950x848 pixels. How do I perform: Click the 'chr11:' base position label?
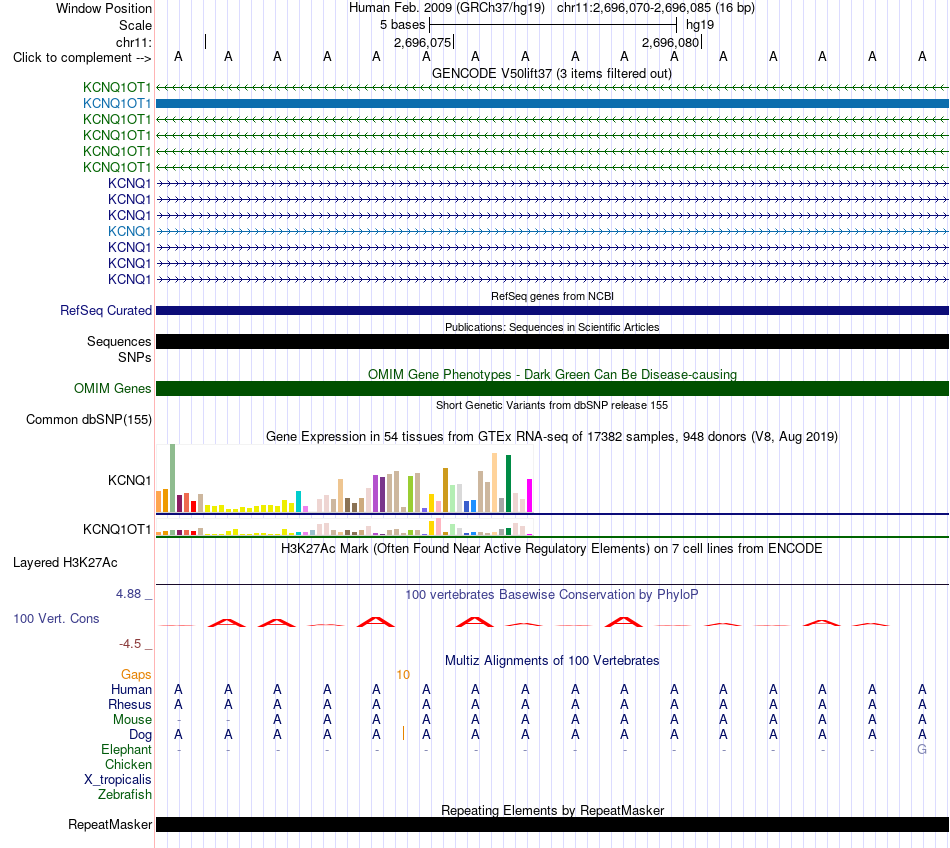pos(134,42)
